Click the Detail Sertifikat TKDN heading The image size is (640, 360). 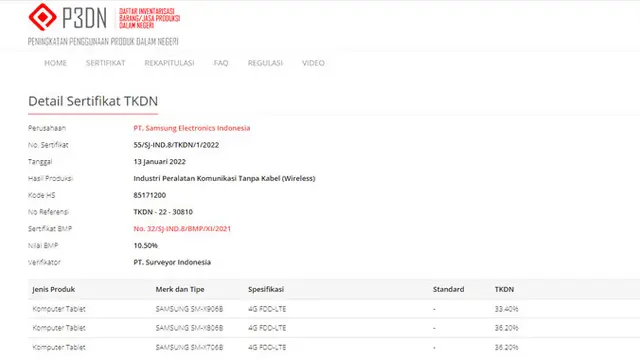coord(93,101)
